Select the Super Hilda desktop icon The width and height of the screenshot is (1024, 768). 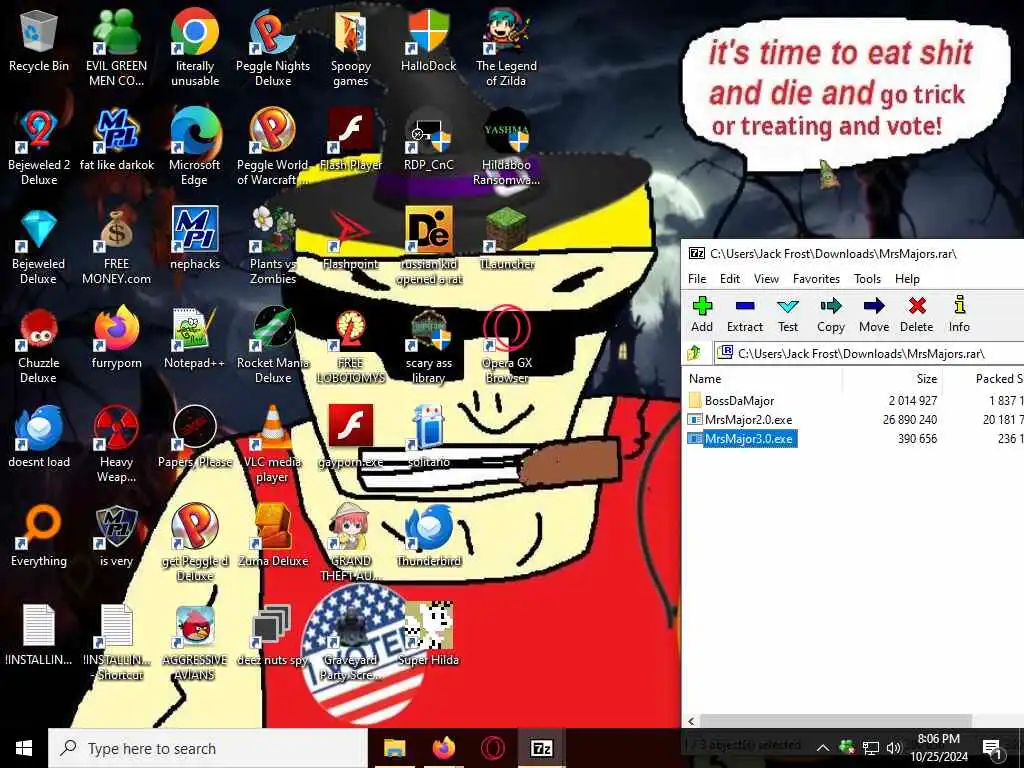pos(428,635)
